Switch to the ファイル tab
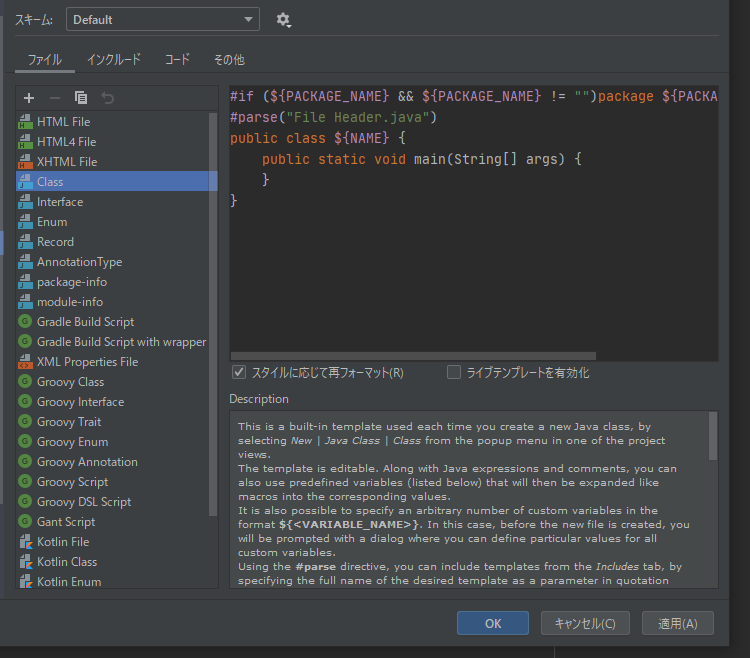The image size is (750, 658). click(44, 60)
